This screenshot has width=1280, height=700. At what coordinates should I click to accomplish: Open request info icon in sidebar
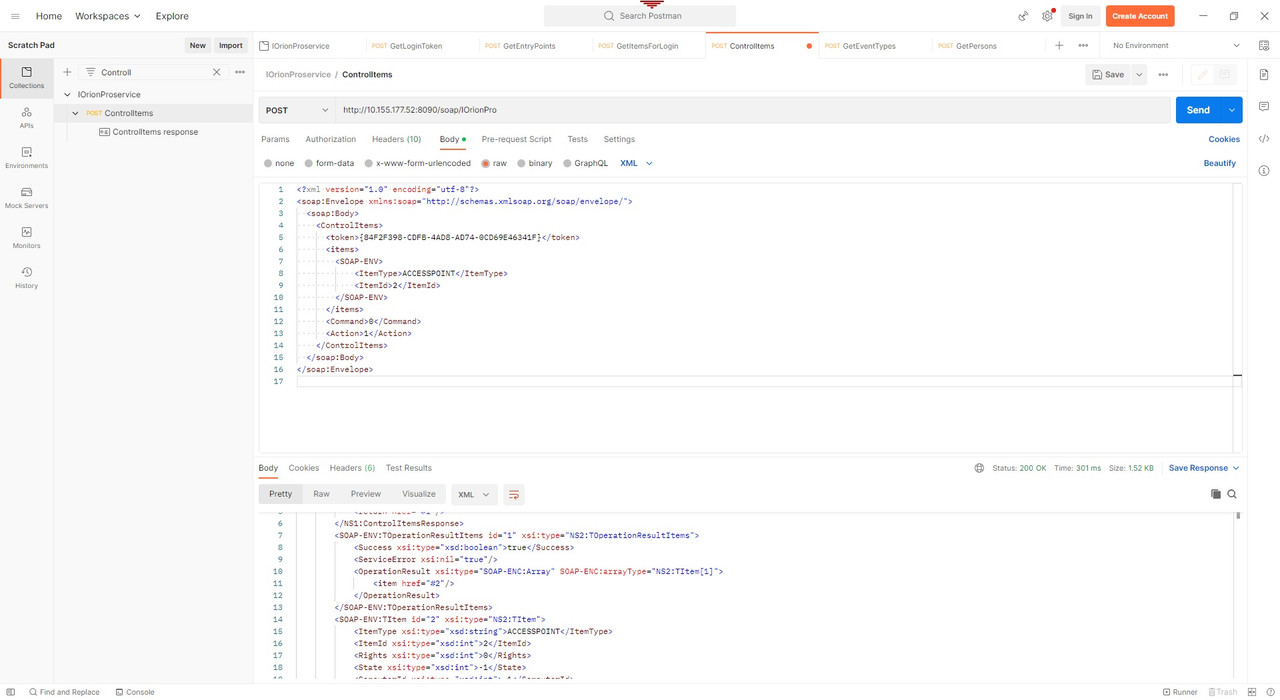pyautogui.click(x=1264, y=171)
